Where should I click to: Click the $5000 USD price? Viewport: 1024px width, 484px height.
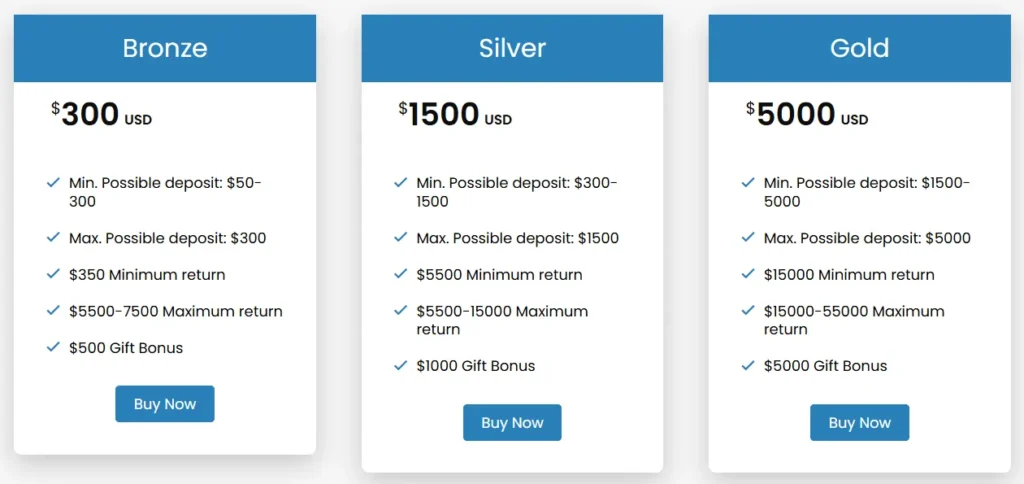[807, 115]
